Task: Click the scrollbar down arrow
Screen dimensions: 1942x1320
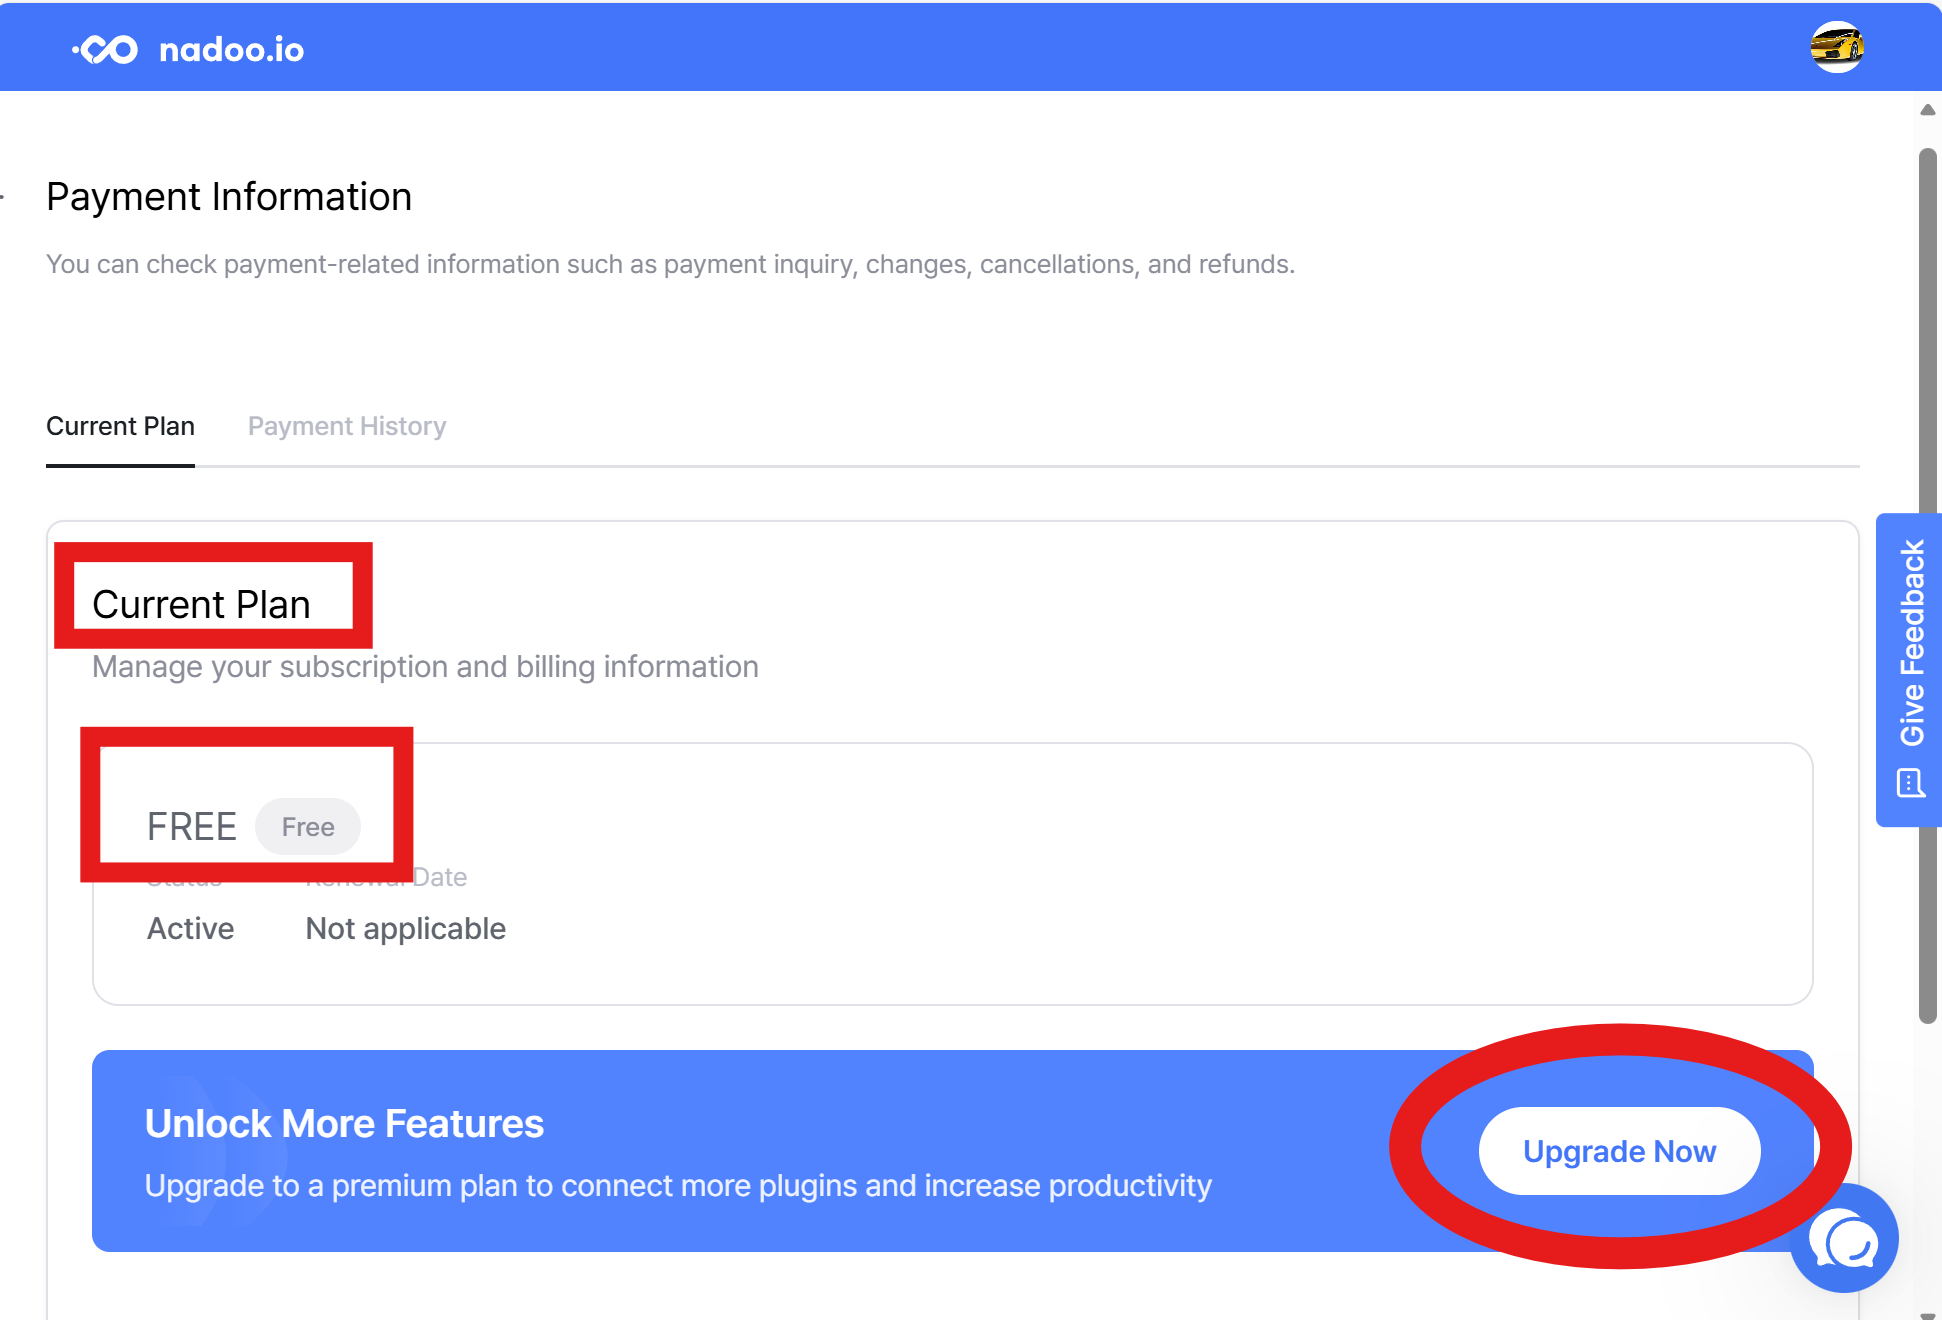Action: coord(1928,1315)
